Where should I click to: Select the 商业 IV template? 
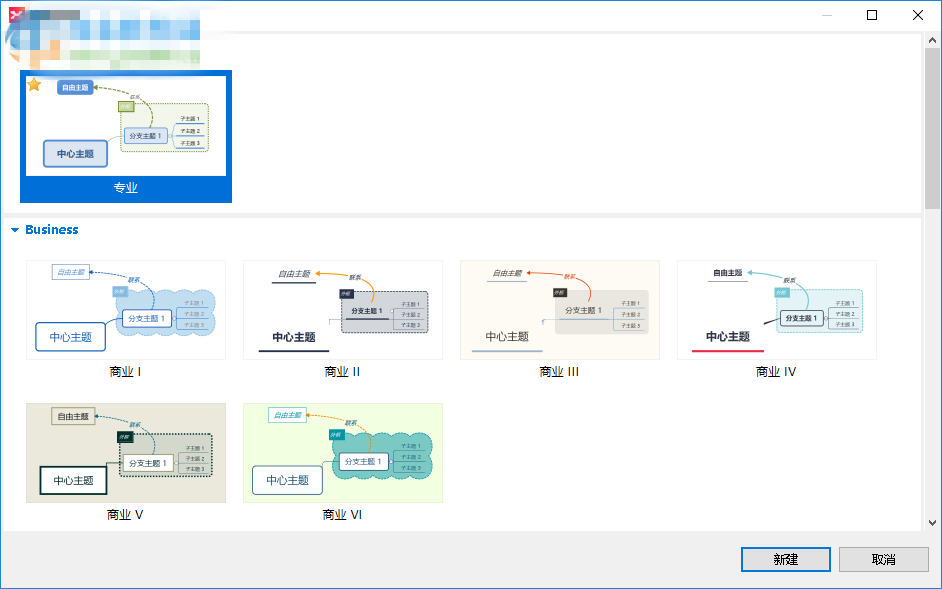coord(776,310)
